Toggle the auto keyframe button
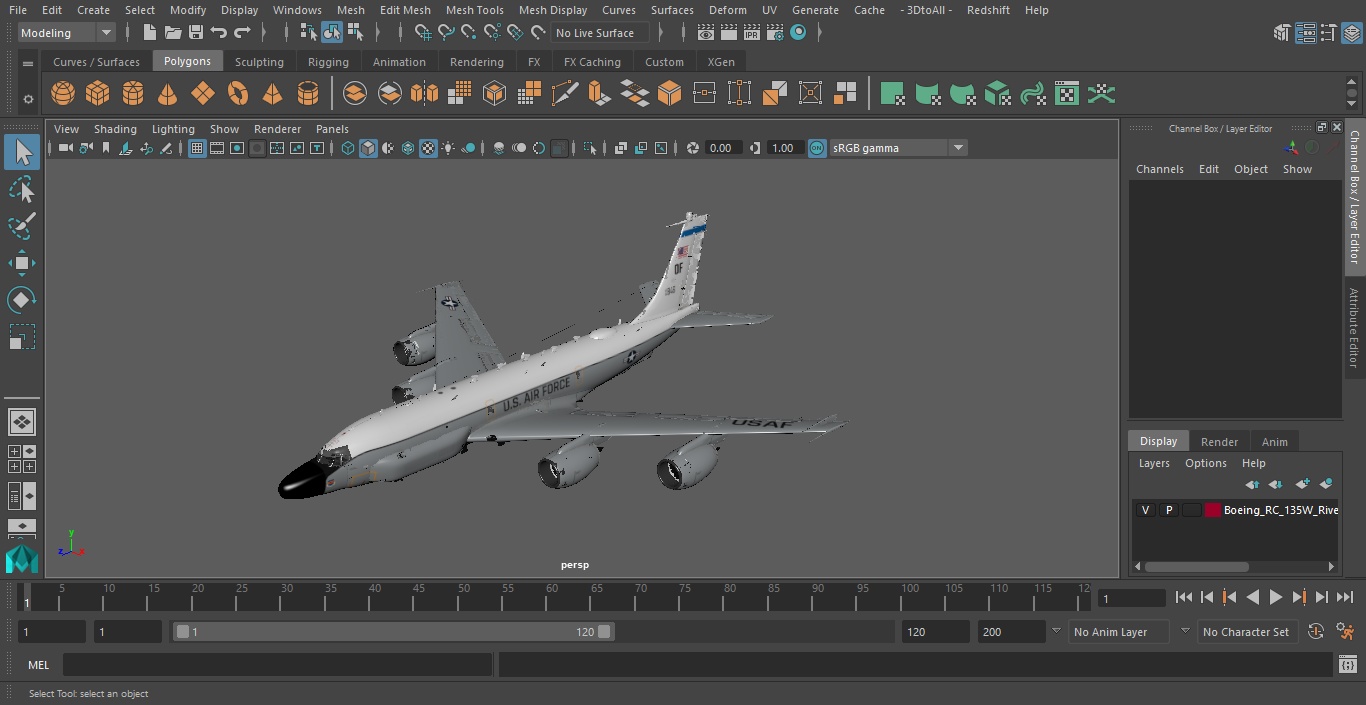The image size is (1366, 705). point(1316,632)
